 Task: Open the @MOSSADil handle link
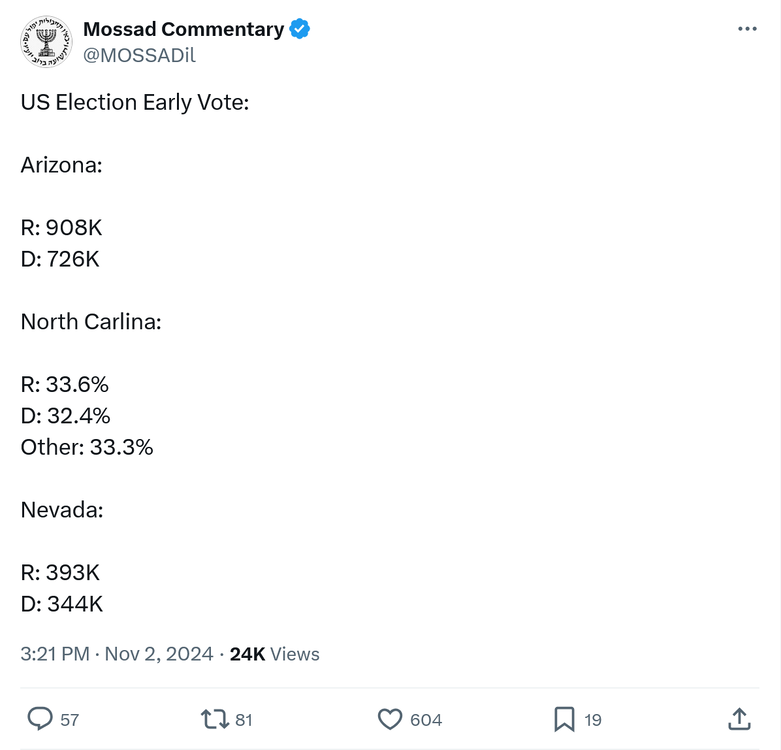point(139,56)
